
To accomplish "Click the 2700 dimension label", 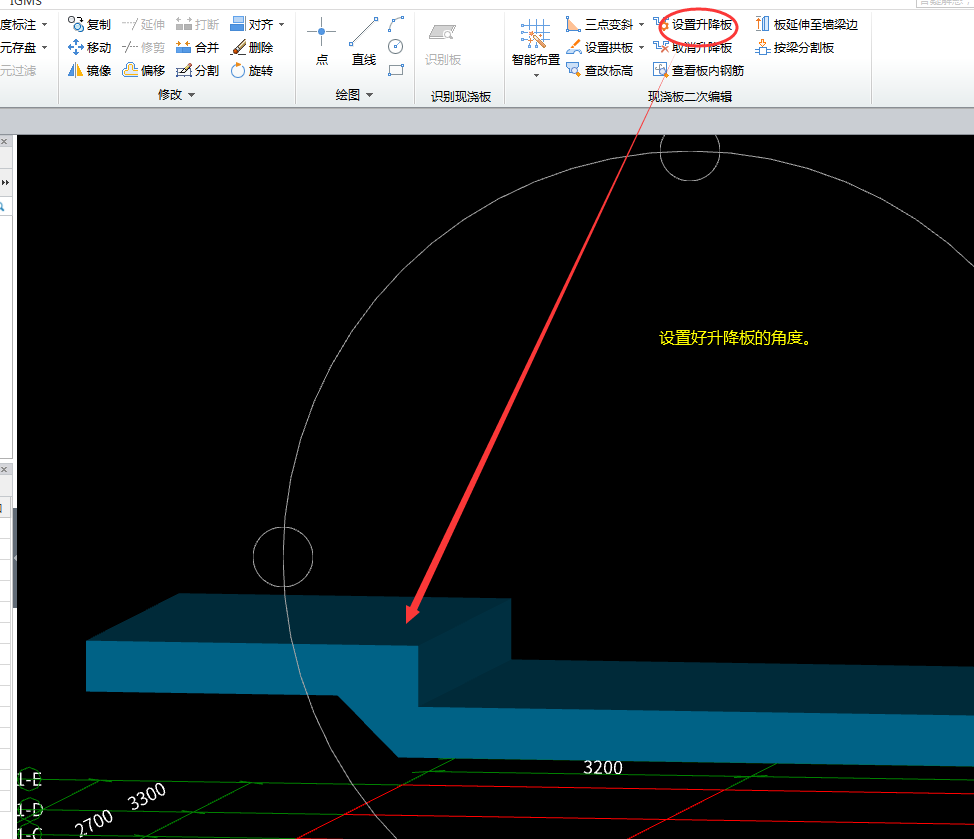I will (x=93, y=823).
